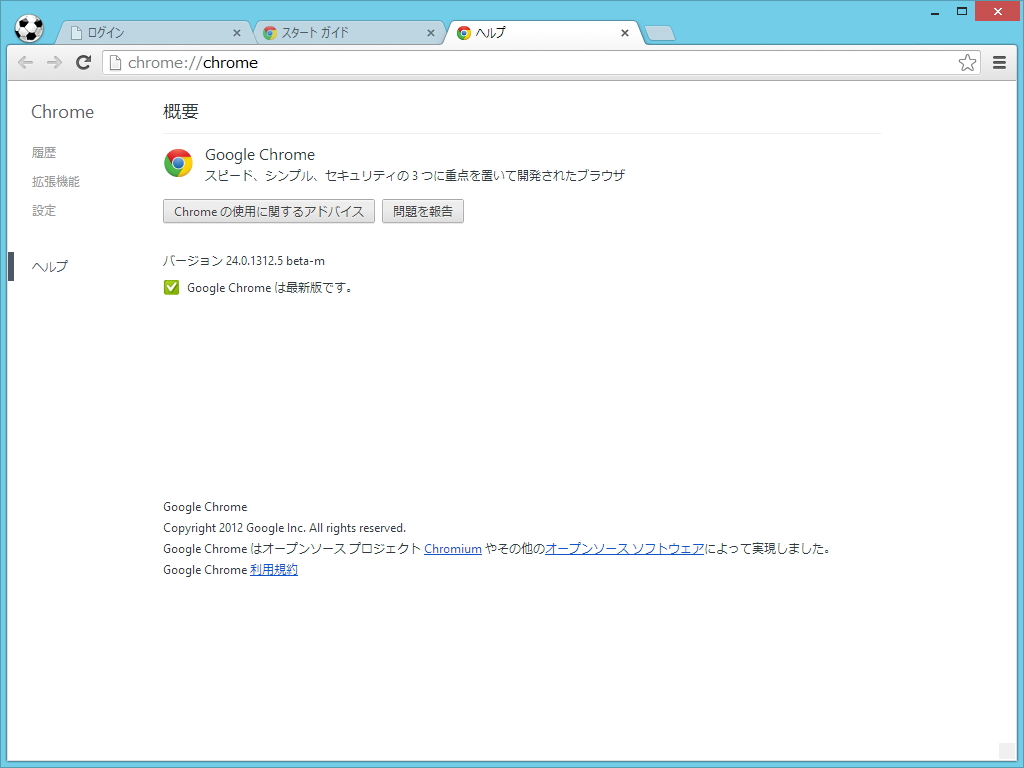The image size is (1024, 768).
Task: Open a new tab
Action: (659, 32)
